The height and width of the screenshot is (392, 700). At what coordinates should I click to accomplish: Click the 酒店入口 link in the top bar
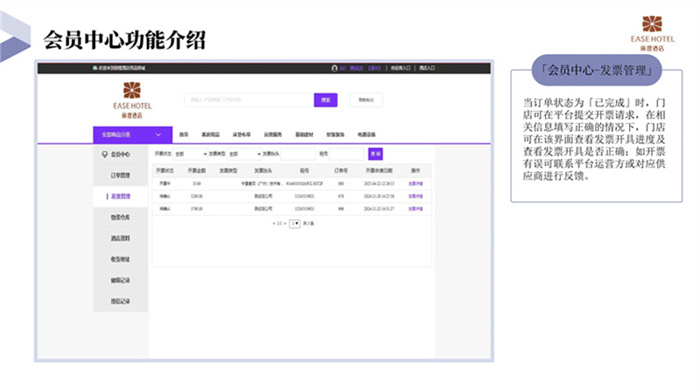click(427, 68)
